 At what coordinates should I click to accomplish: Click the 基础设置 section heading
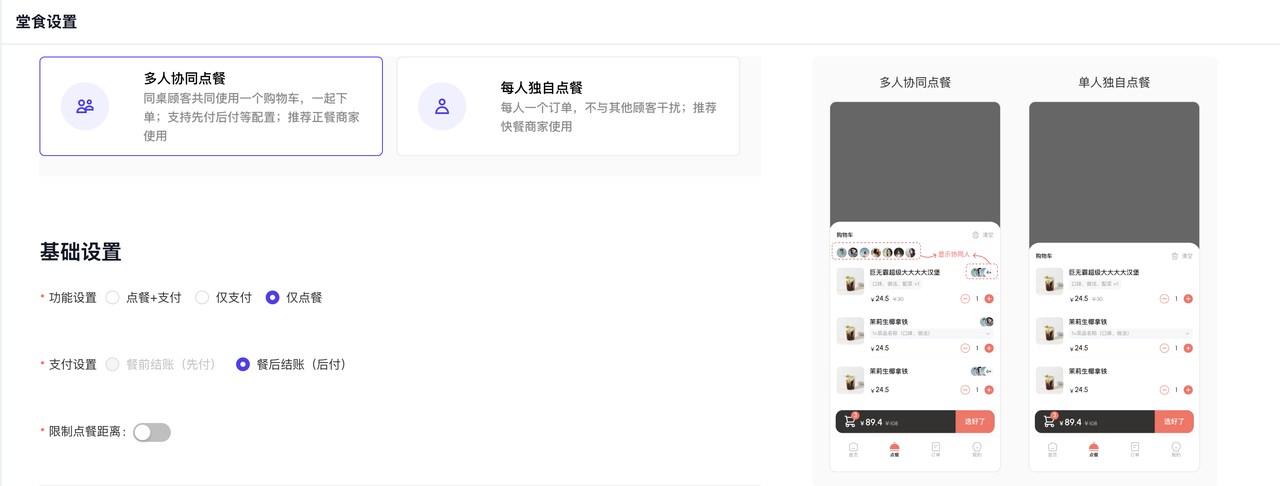(81, 252)
